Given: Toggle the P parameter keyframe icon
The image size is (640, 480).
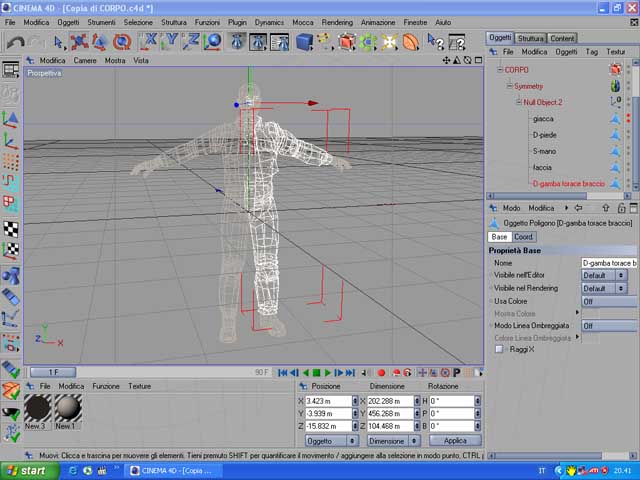Looking at the screenshot, I should tap(457, 373).
